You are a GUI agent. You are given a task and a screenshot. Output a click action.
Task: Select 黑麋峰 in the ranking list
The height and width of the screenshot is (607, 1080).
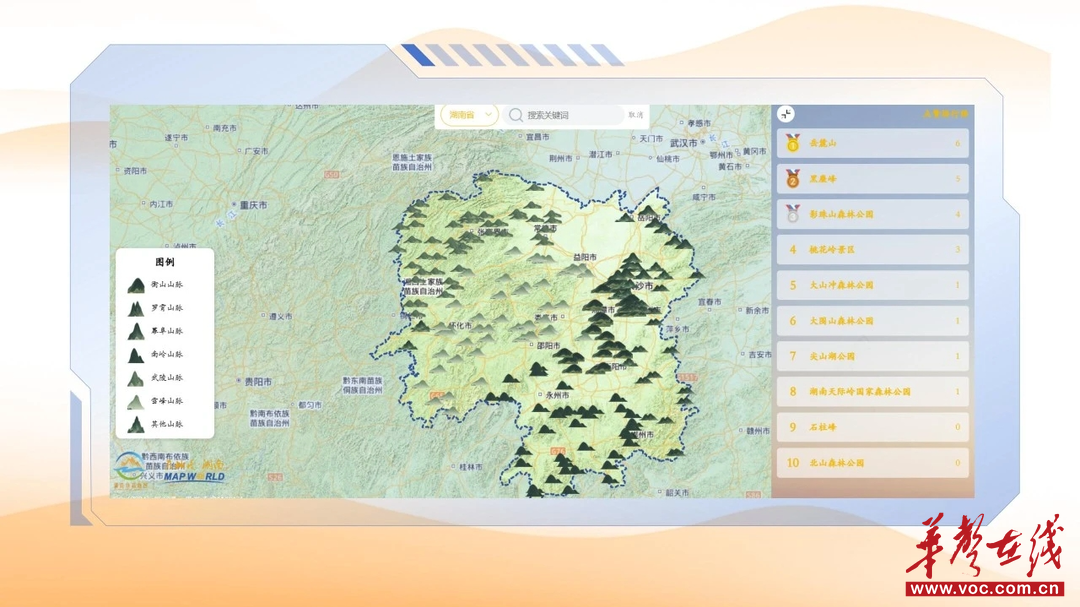(873, 179)
